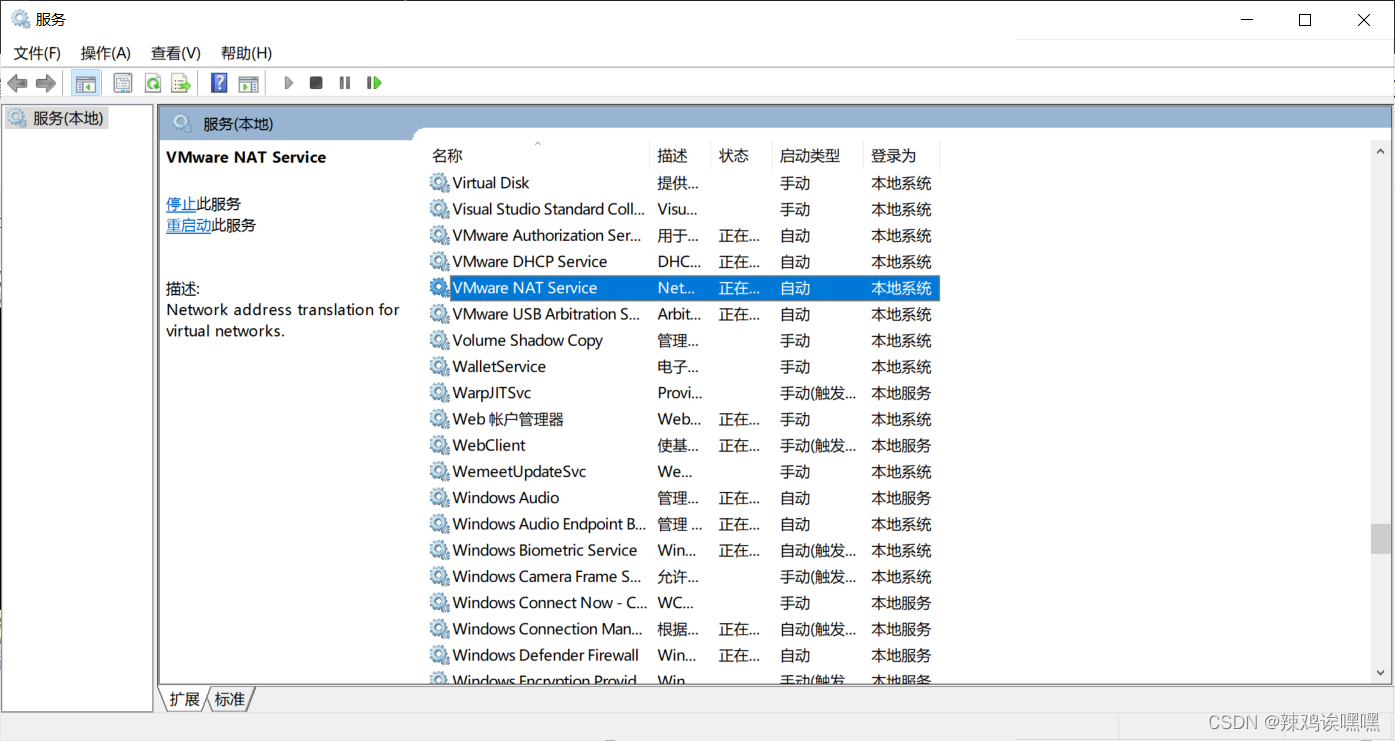Select Windows Connection Man... service
The height and width of the screenshot is (741, 1395).
point(684,629)
